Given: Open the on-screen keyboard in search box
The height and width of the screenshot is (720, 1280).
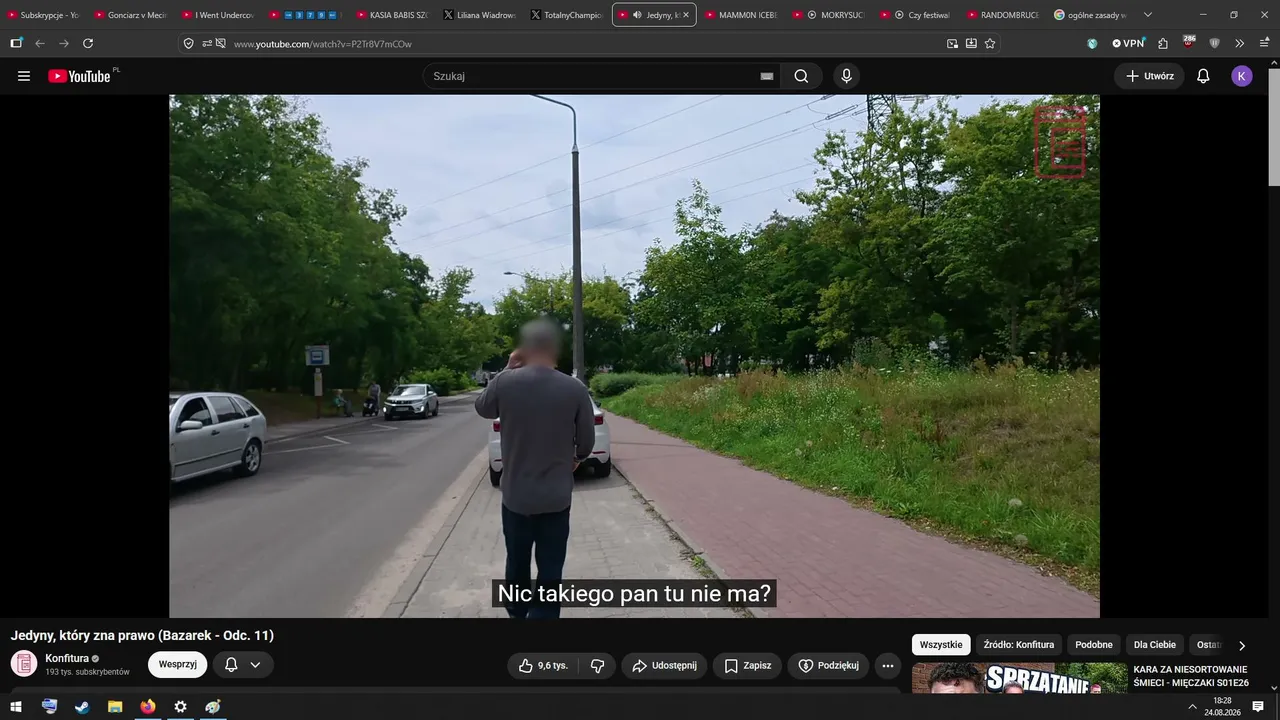Looking at the screenshot, I should (767, 76).
